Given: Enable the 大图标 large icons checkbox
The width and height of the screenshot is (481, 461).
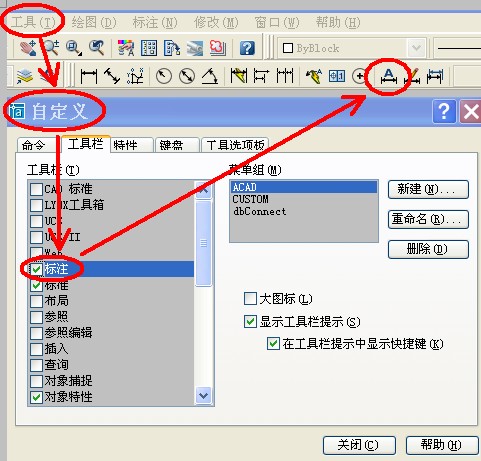Looking at the screenshot, I should pos(250,299).
